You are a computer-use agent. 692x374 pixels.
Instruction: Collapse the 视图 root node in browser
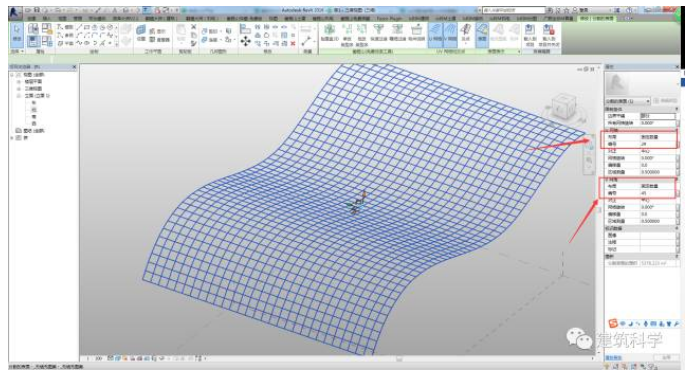(x=12, y=75)
